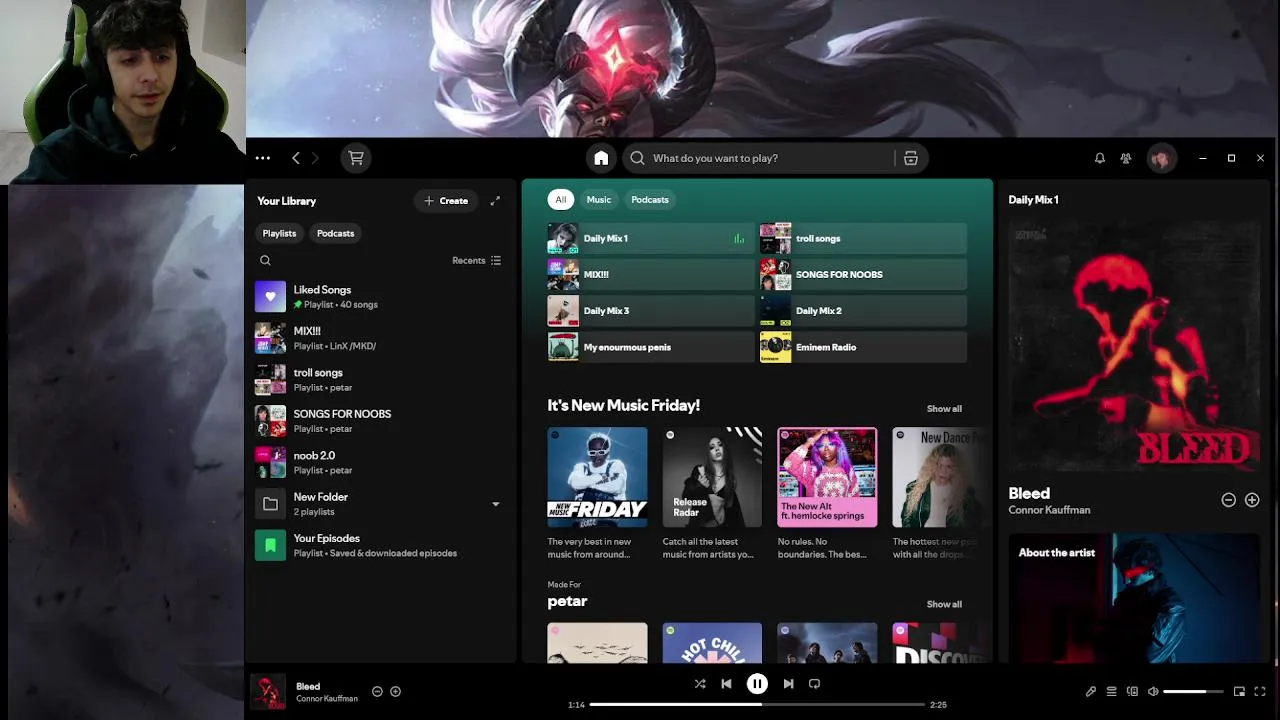Pause the current track
This screenshot has width=1280, height=720.
(x=757, y=684)
